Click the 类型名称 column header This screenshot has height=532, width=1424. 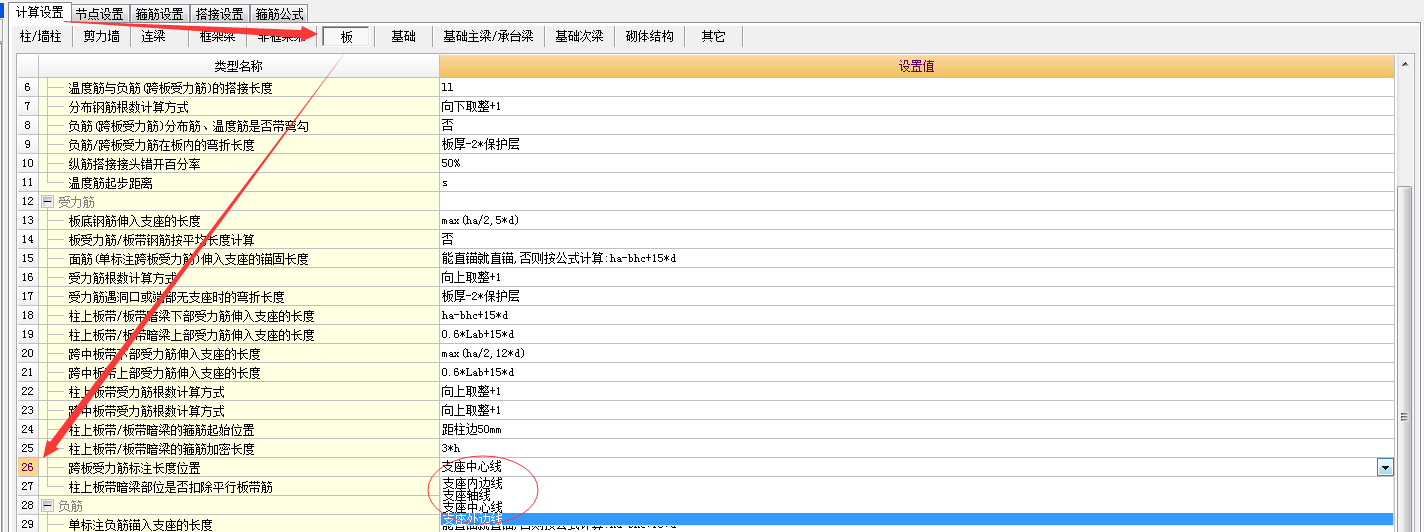(x=238, y=66)
